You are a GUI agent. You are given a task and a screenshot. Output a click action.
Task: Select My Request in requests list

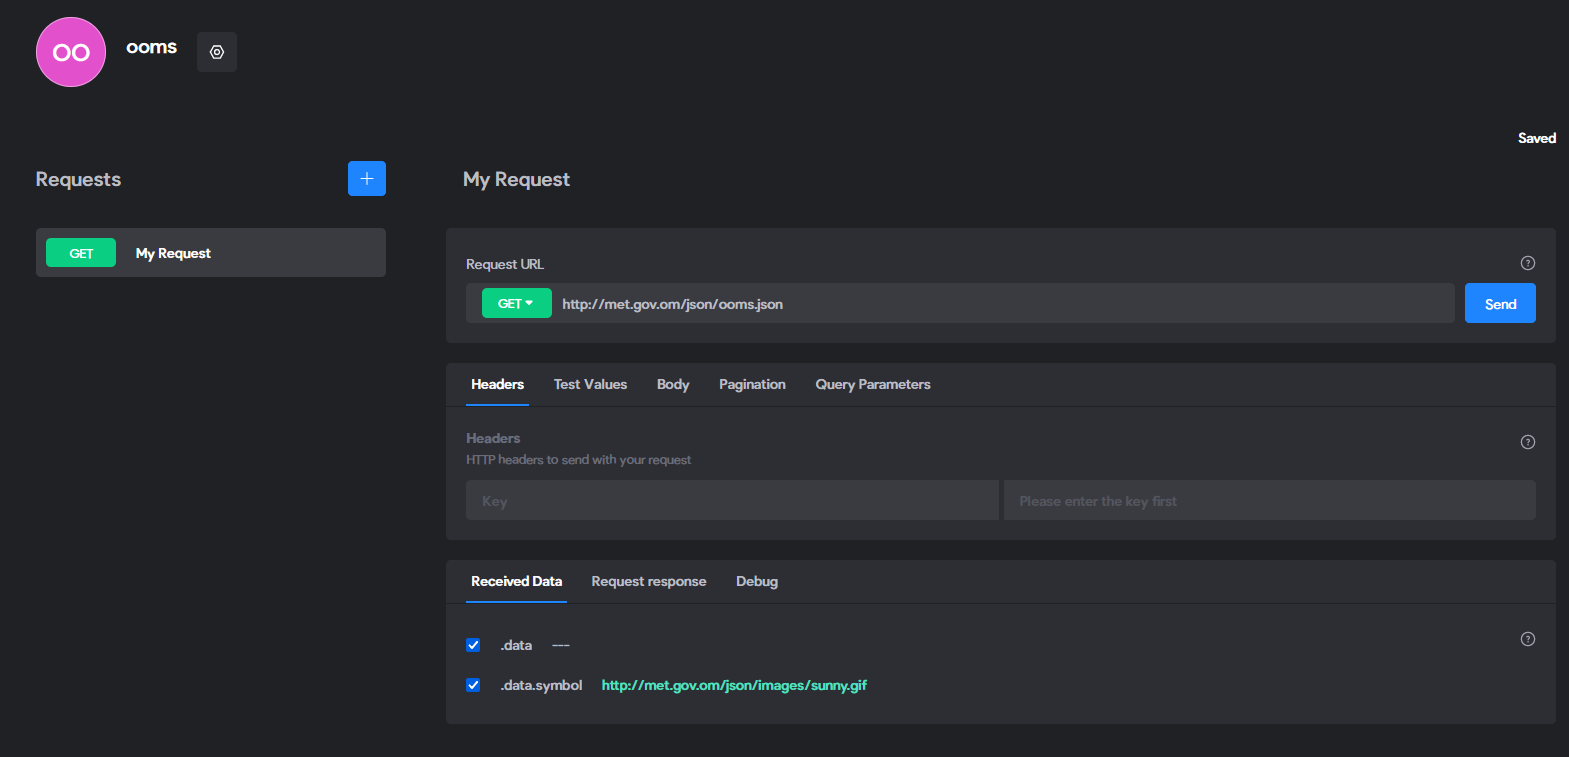pyautogui.click(x=211, y=253)
